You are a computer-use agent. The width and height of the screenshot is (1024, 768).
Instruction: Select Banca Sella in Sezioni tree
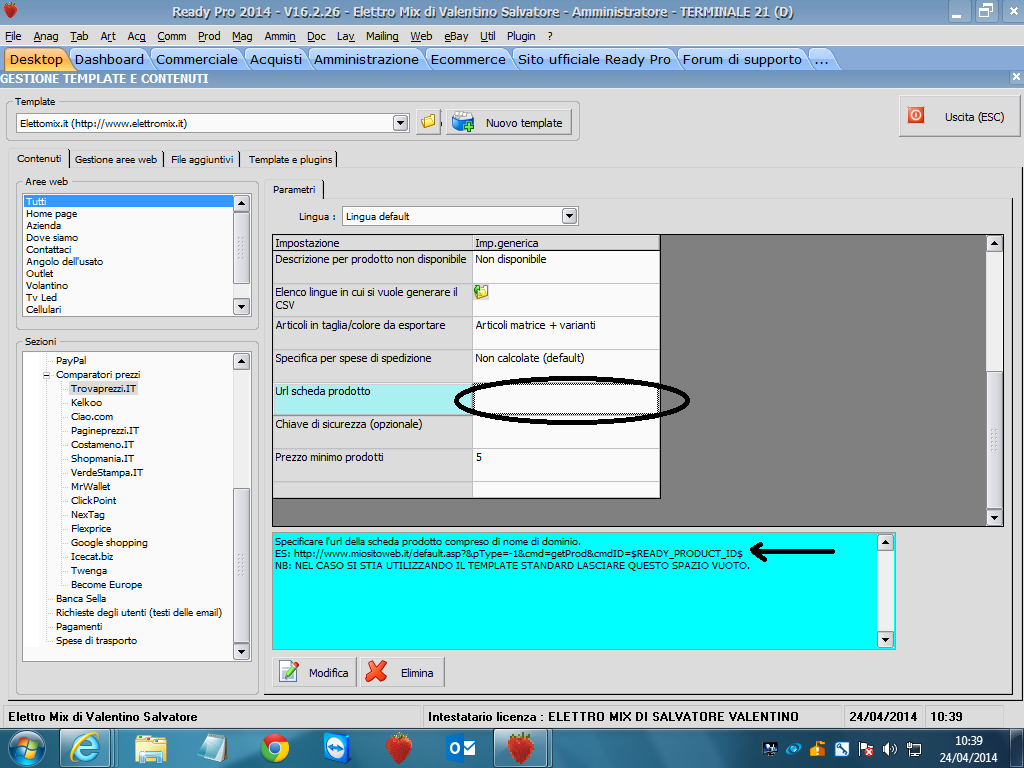click(80, 598)
